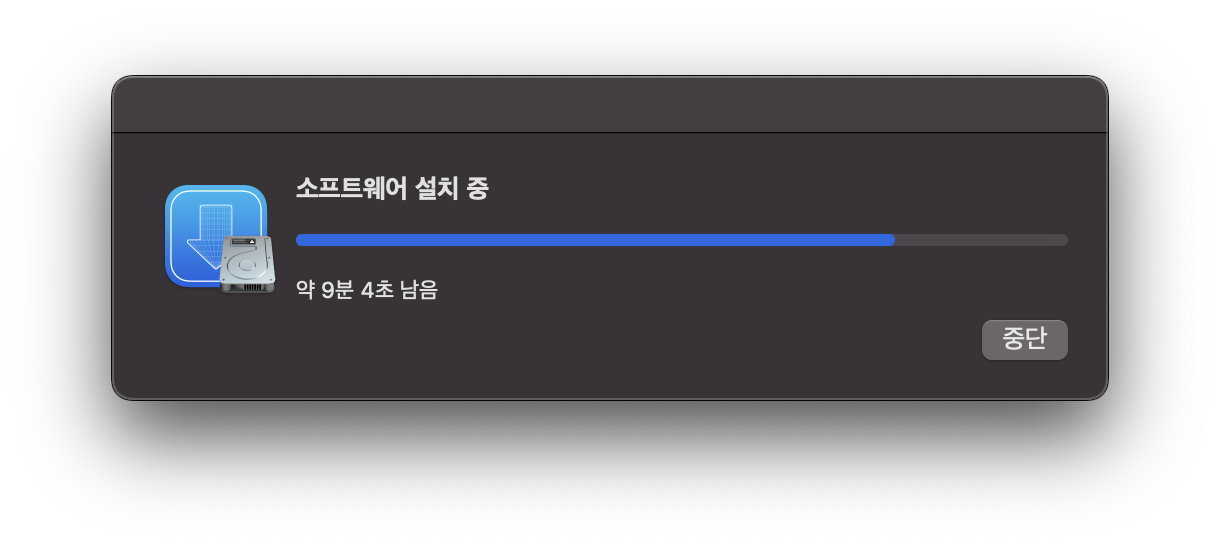Click the rounded blue border of installer icon
The height and width of the screenshot is (548, 1220).
point(168,237)
